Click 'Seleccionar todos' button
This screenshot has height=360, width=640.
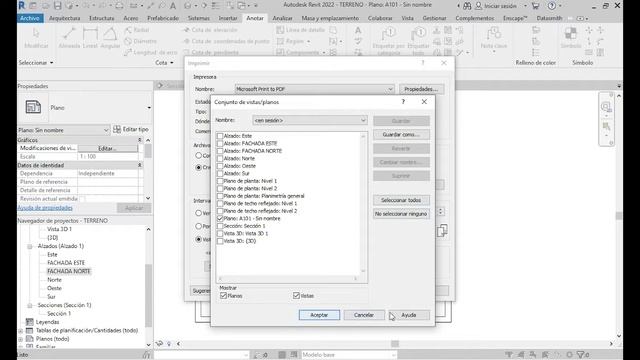tap(401, 200)
